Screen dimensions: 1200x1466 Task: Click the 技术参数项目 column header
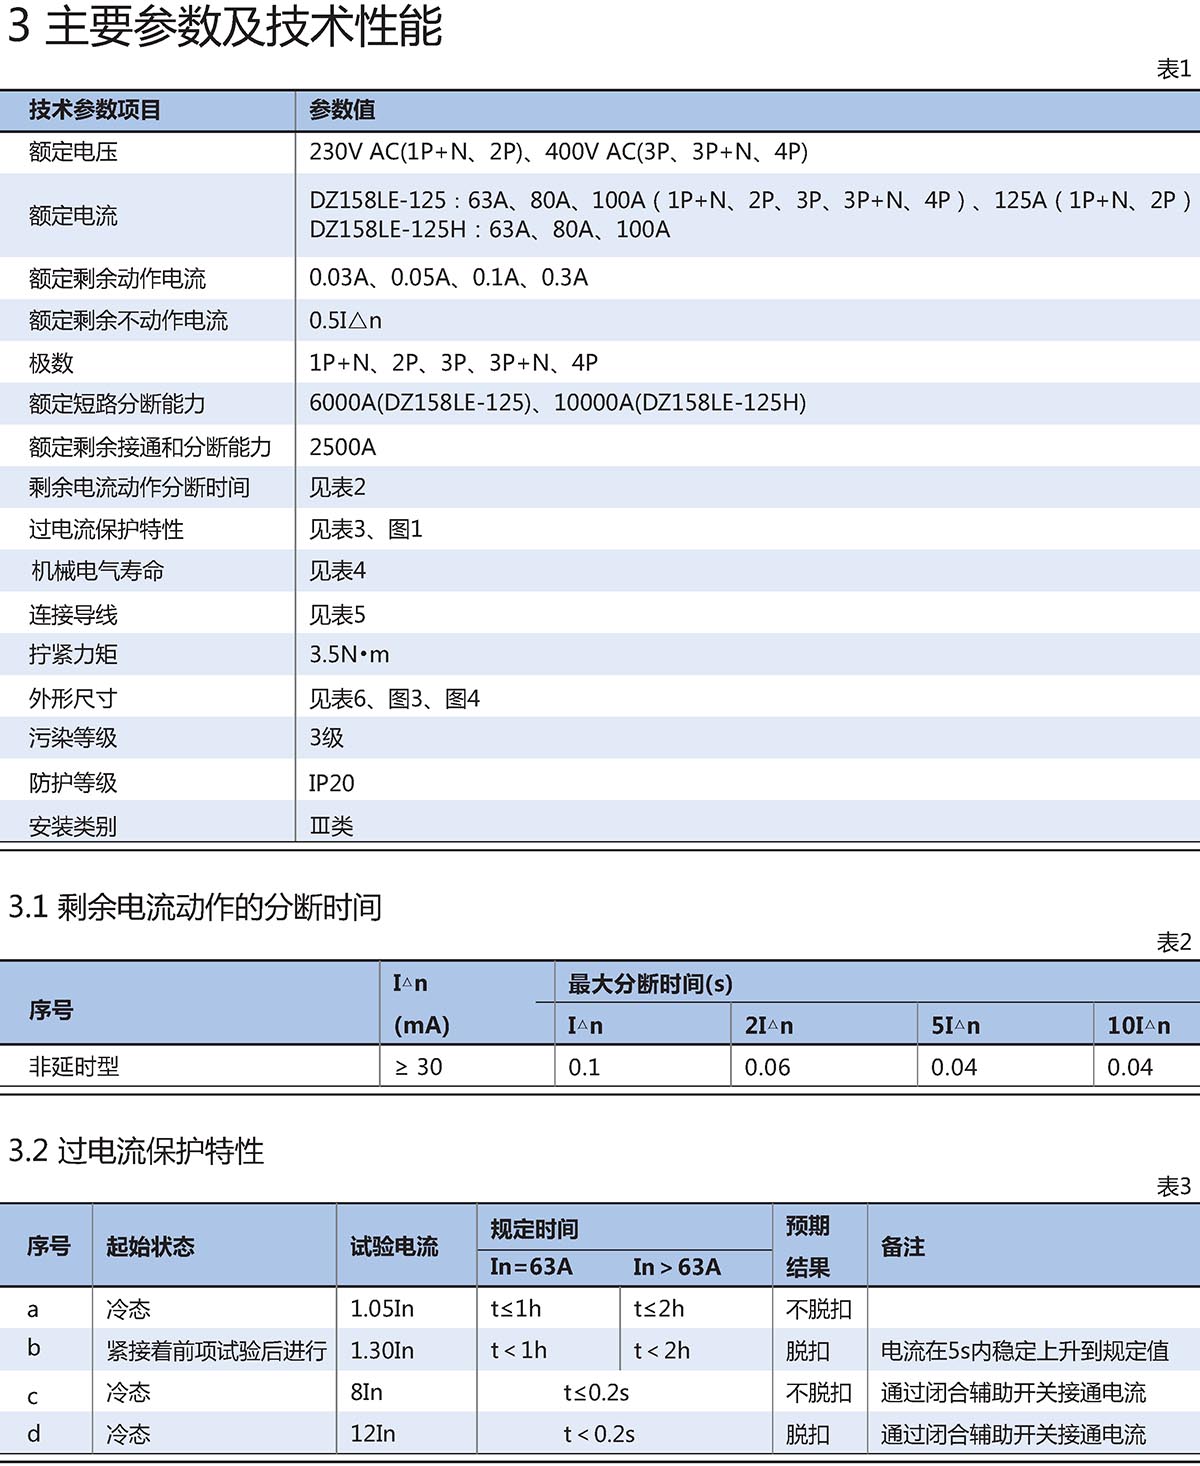pyautogui.click(x=94, y=110)
